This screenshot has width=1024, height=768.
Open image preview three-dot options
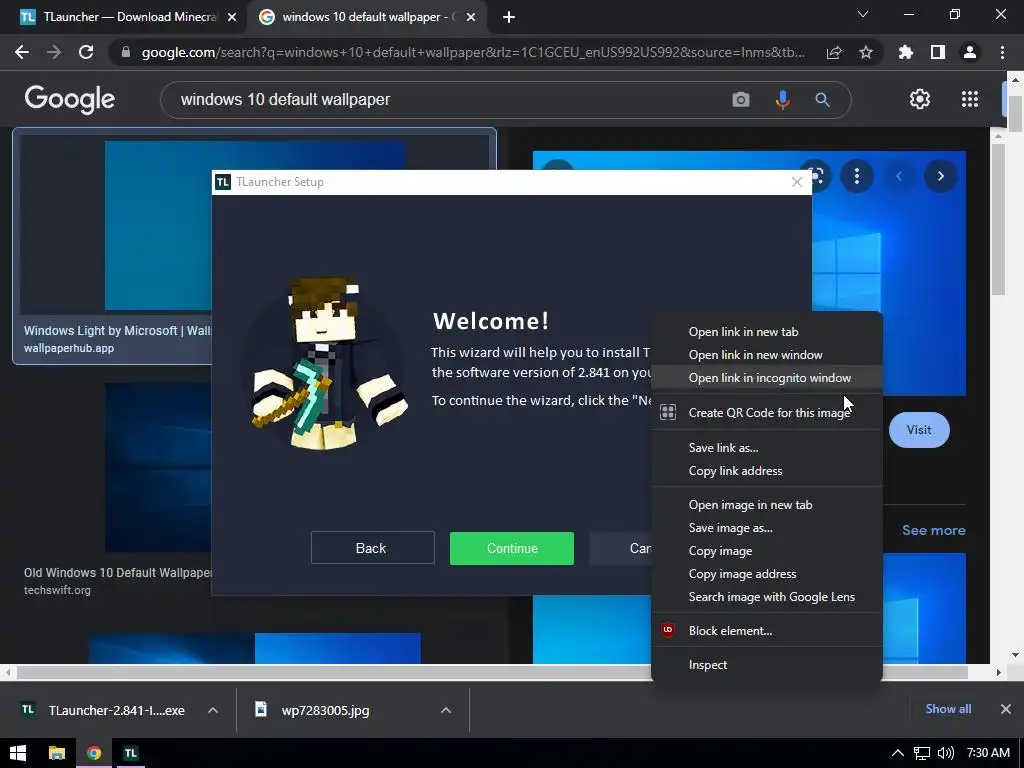857,176
